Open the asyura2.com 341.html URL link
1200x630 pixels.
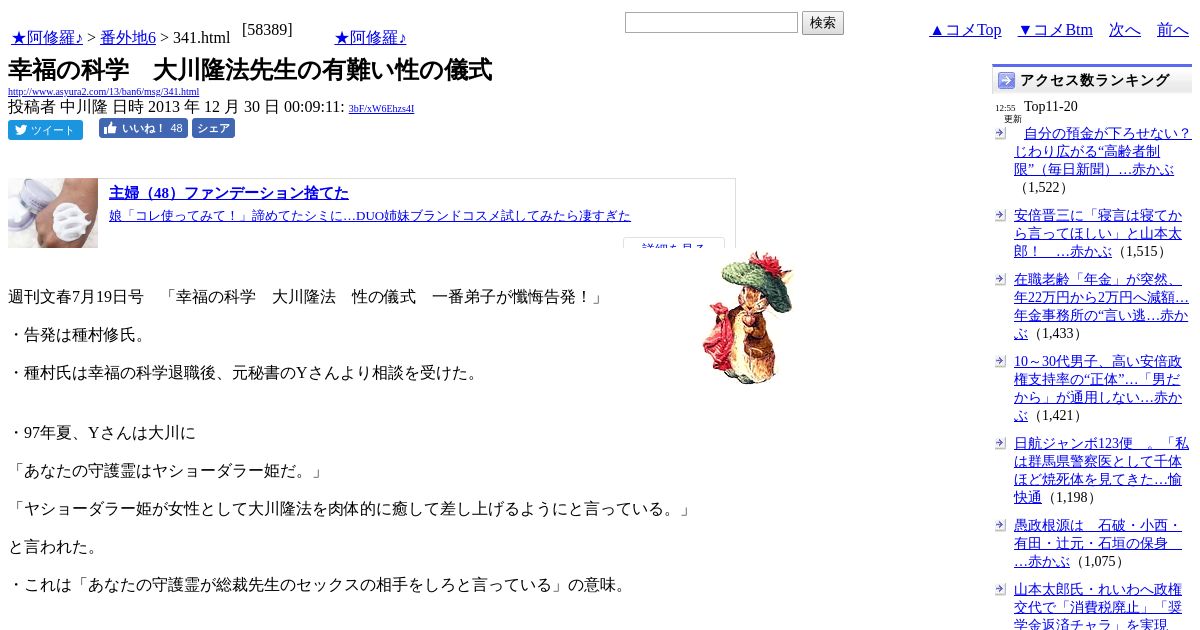[x=103, y=92]
